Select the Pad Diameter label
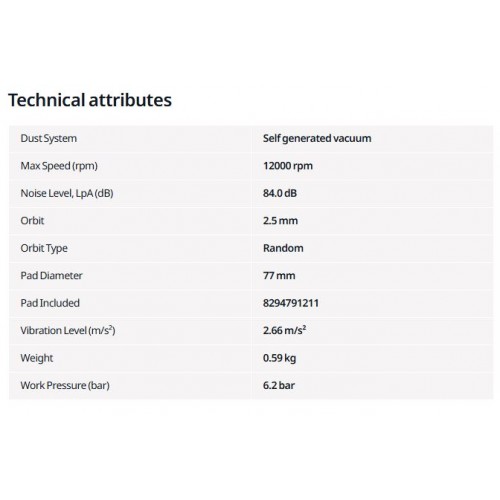Image resolution: width=500 pixels, height=500 pixels. (51, 276)
